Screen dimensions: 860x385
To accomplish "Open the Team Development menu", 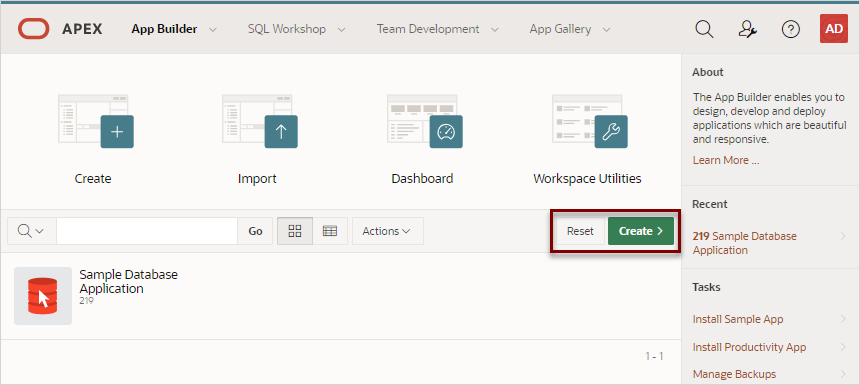I will 438,29.
